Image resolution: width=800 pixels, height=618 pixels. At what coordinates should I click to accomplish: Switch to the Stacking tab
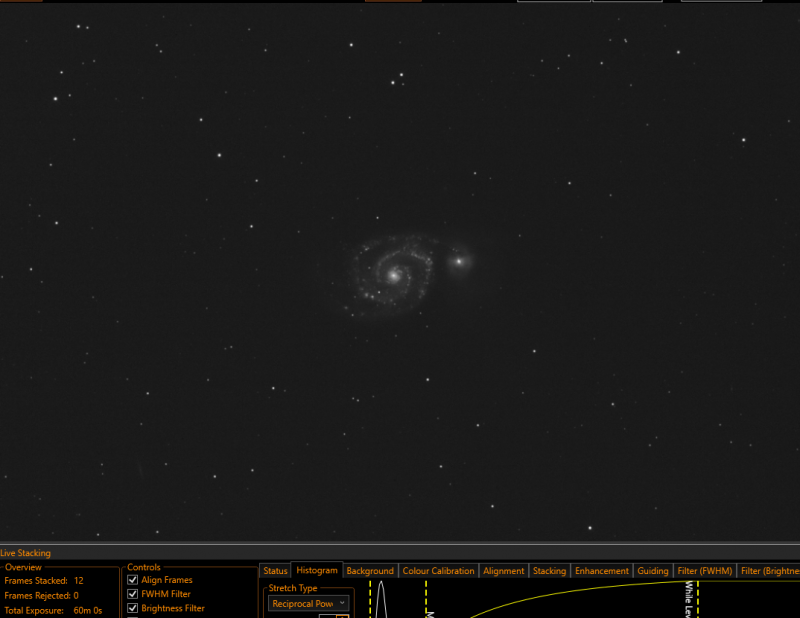click(549, 571)
